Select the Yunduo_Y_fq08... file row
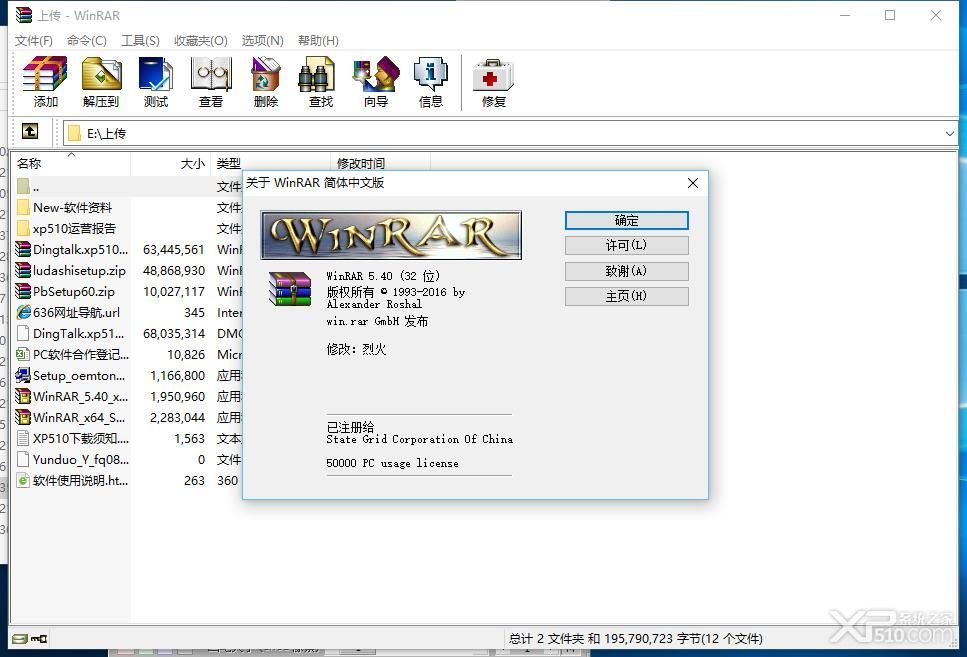The height and width of the screenshot is (657, 967). click(127, 459)
